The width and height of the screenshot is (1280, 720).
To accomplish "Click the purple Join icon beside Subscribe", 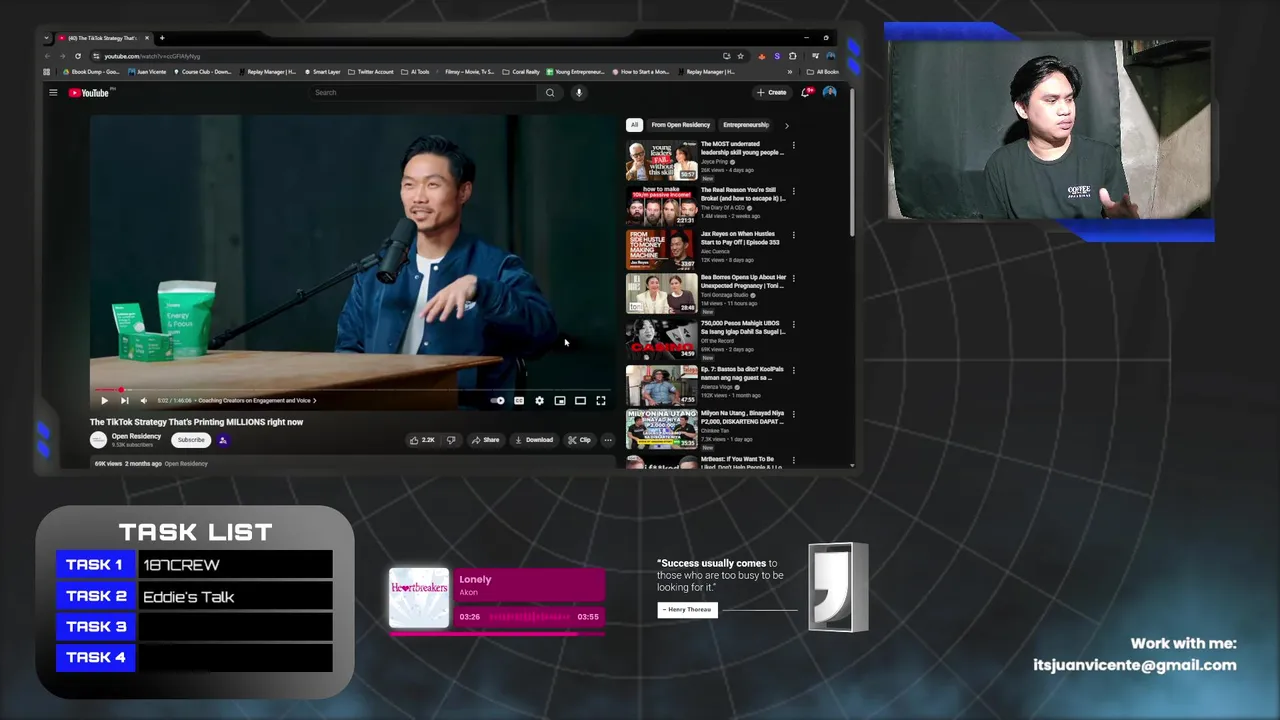I will click(222, 440).
